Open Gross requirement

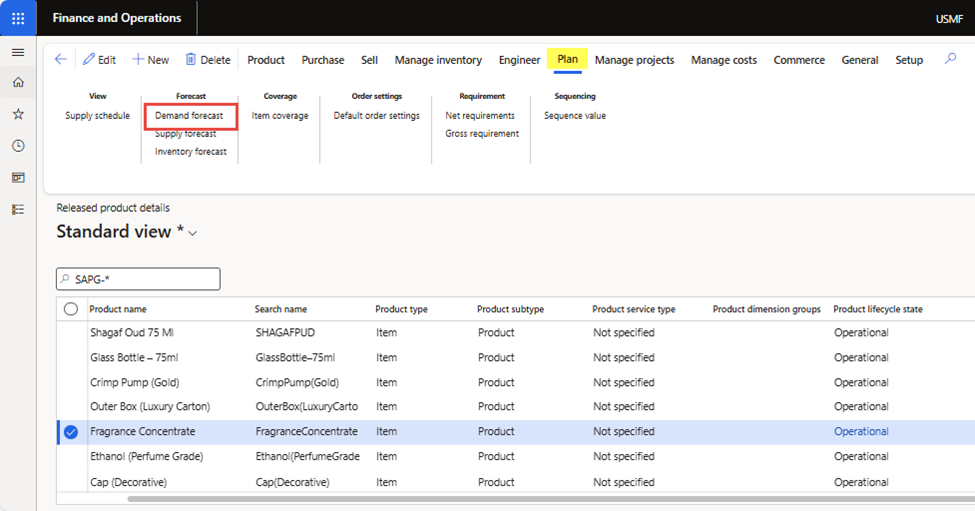[482, 134]
